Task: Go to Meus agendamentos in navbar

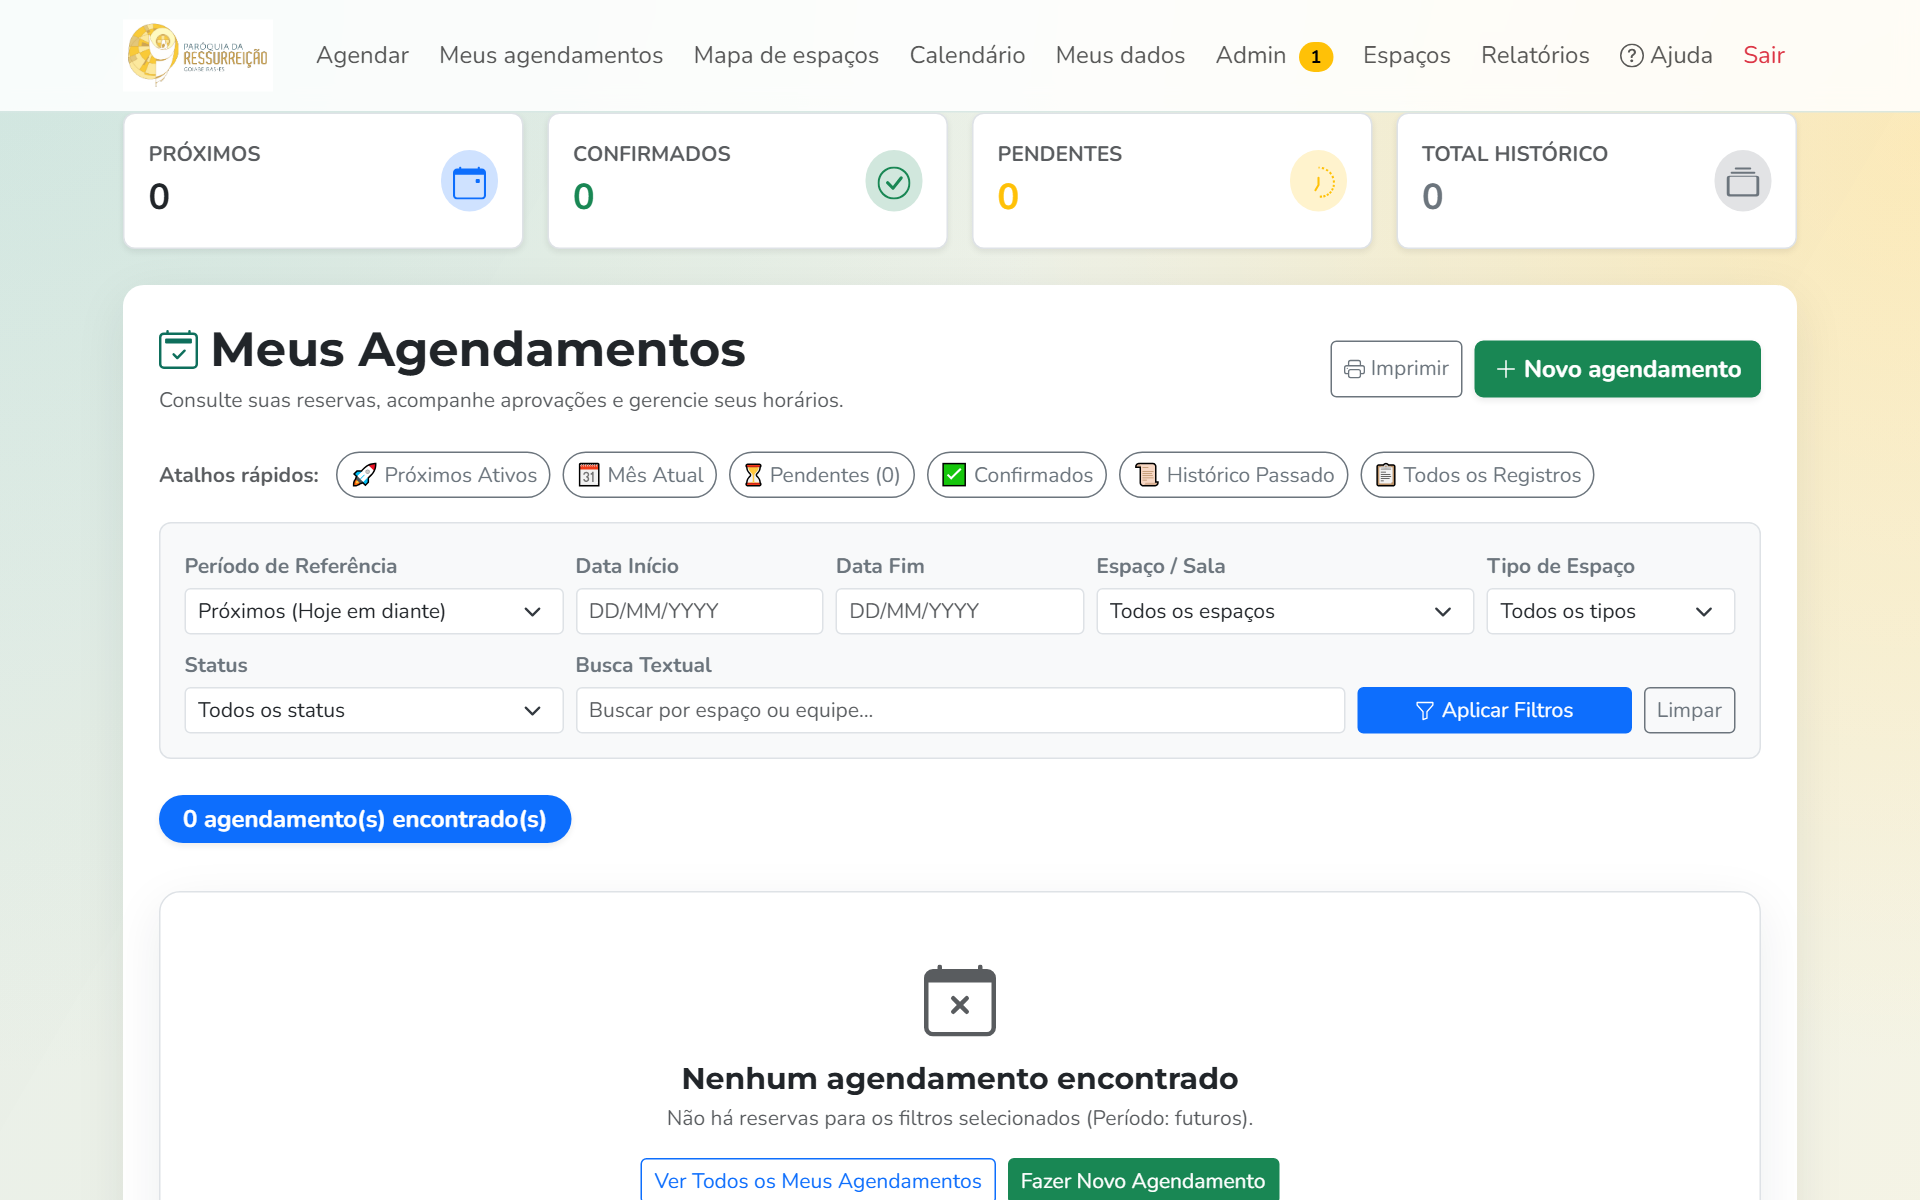Action: [x=551, y=55]
